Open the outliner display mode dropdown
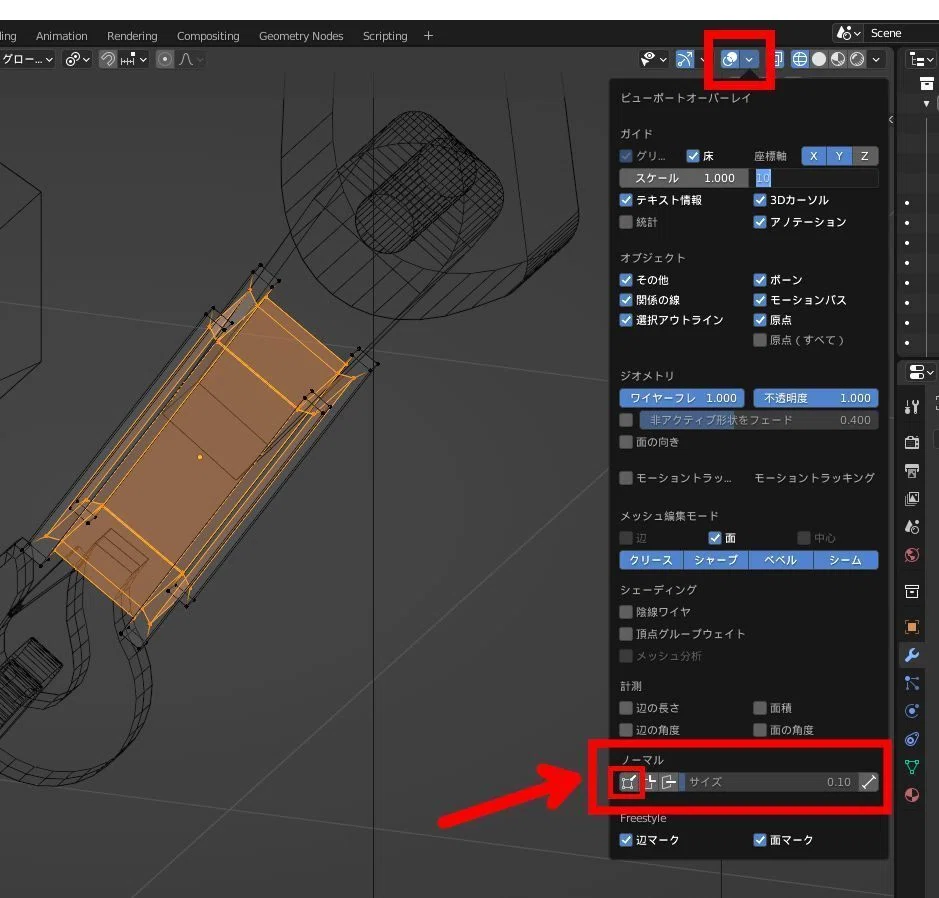This screenshot has height=898, width=939. point(921,59)
